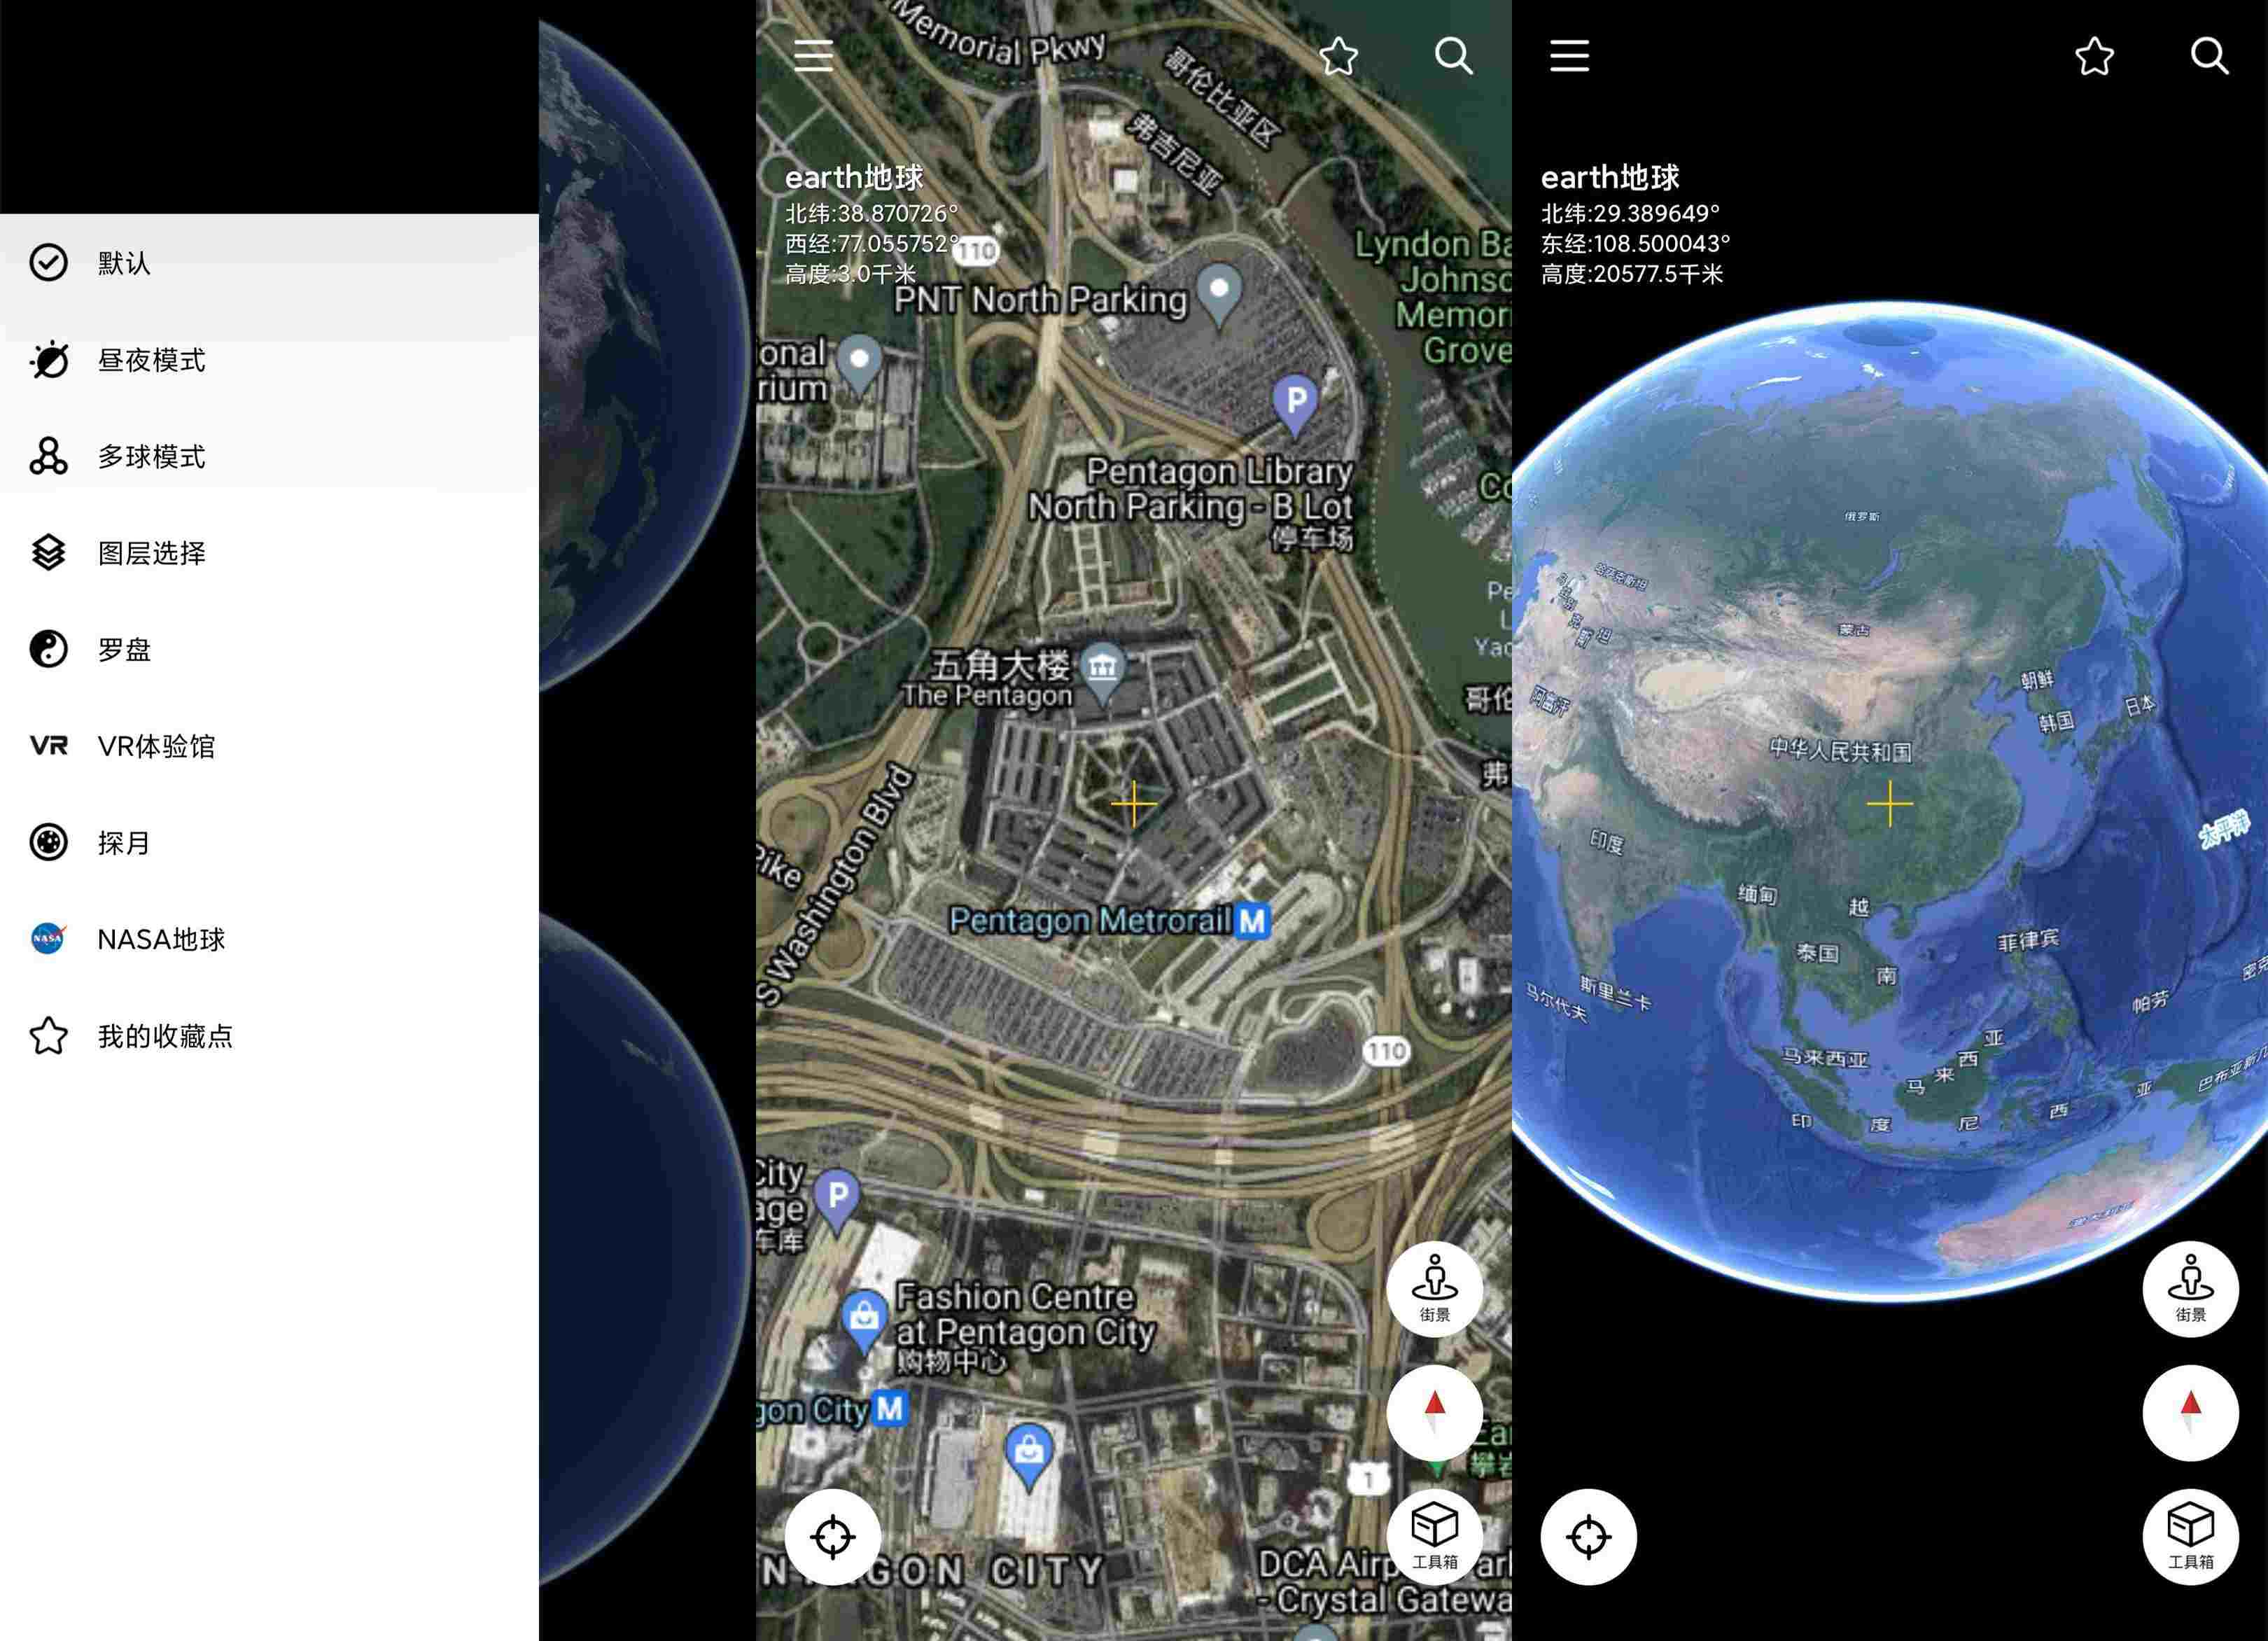Open 工具箱 toolbox on globe screen
2268x1641 pixels.
pyautogui.click(x=2190, y=1536)
